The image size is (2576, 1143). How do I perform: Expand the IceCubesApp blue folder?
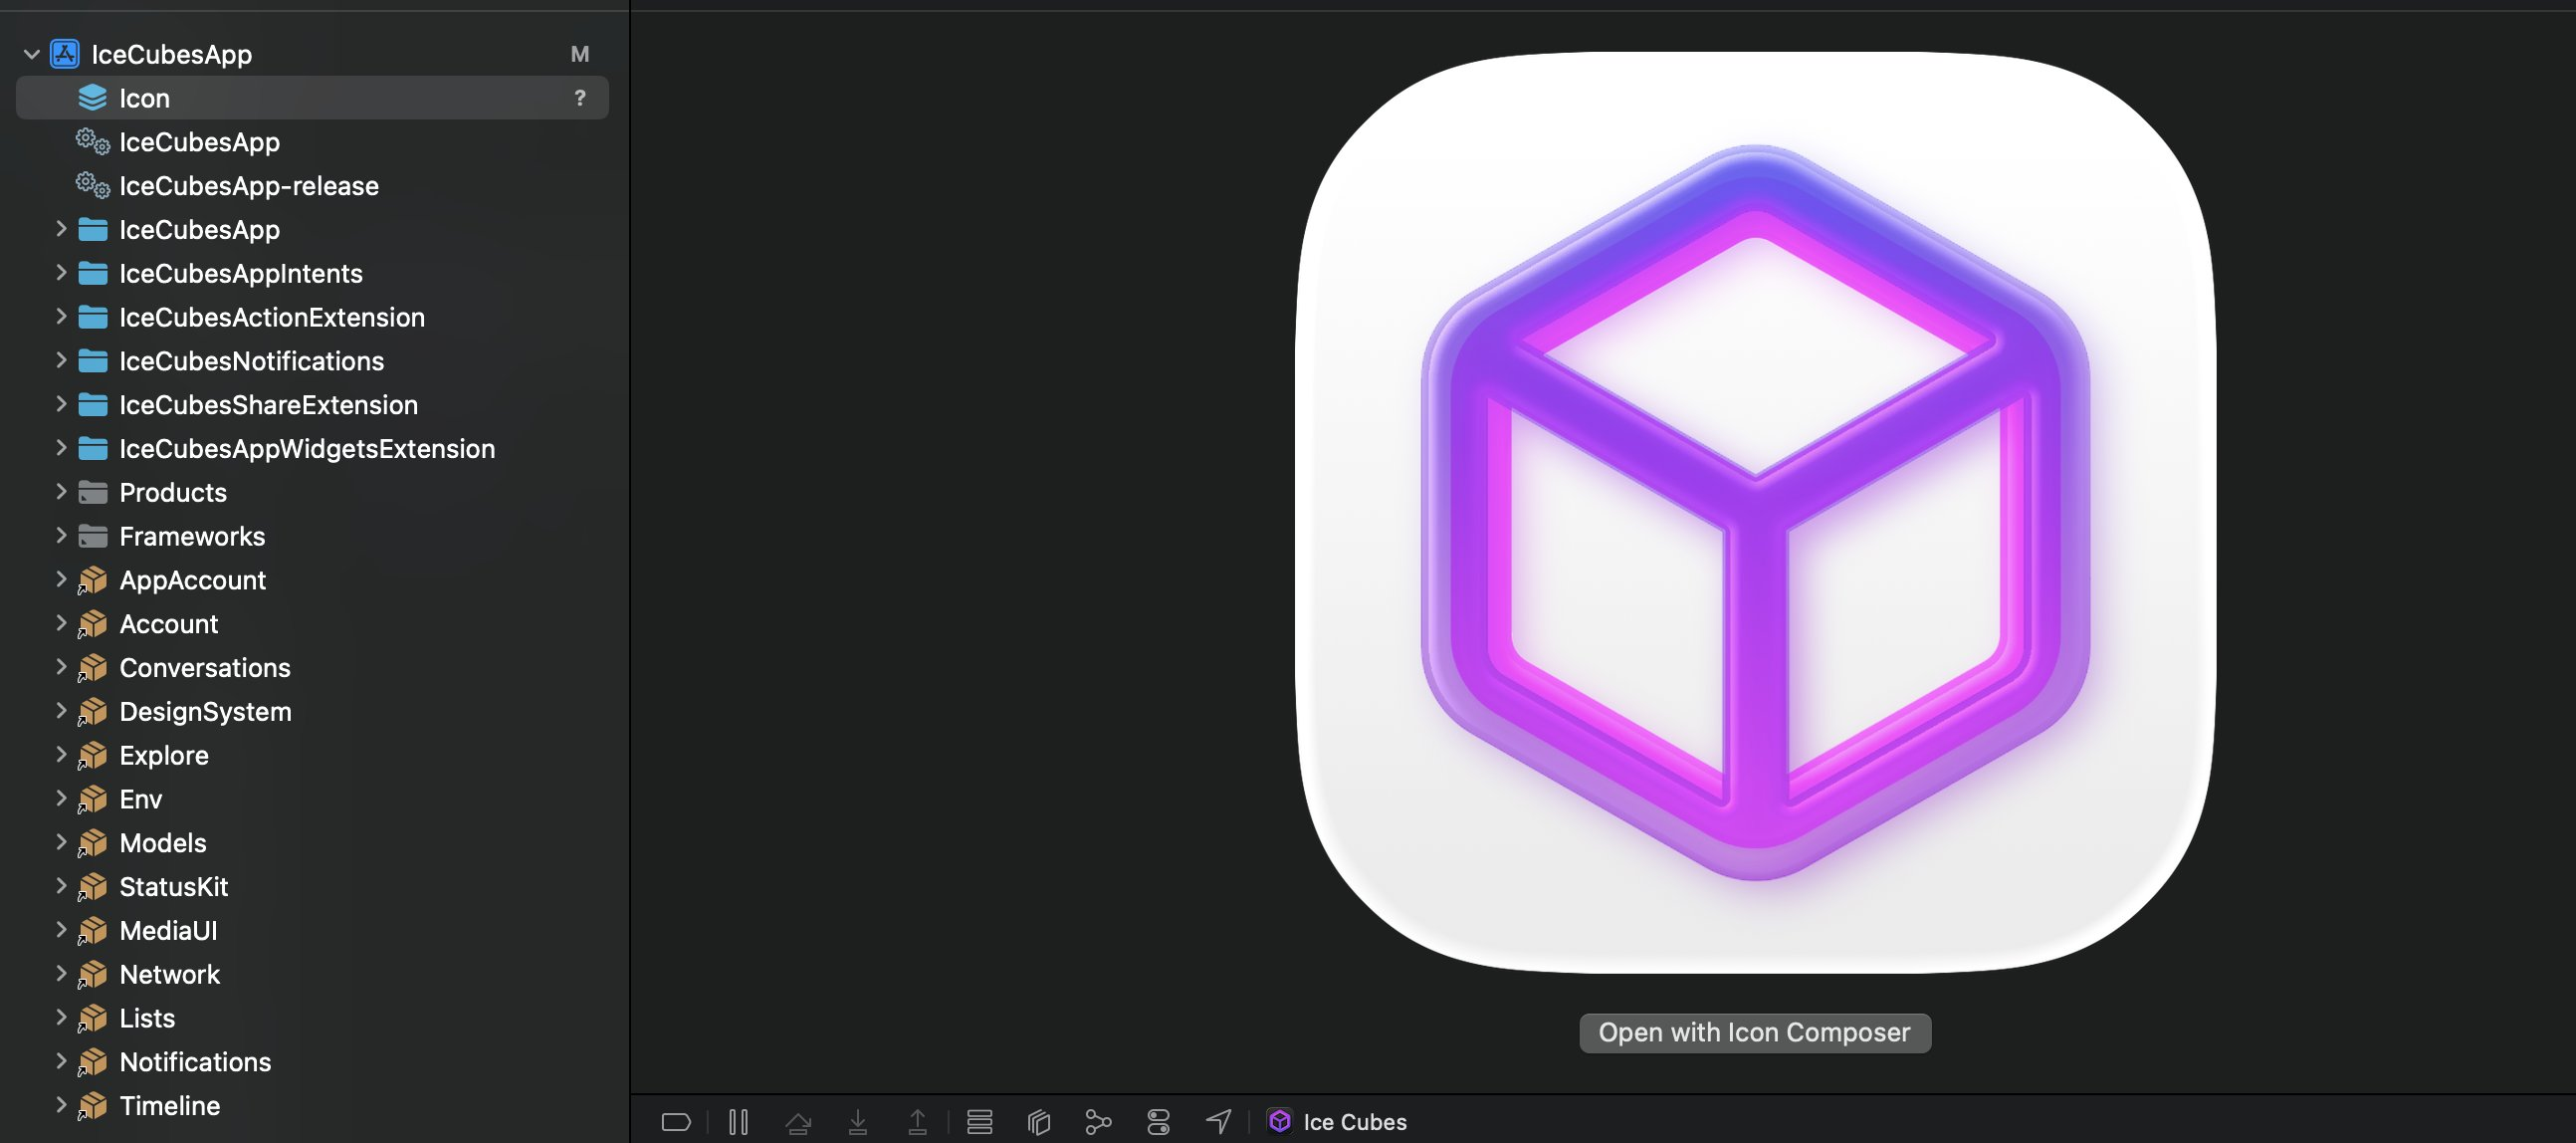(x=61, y=229)
